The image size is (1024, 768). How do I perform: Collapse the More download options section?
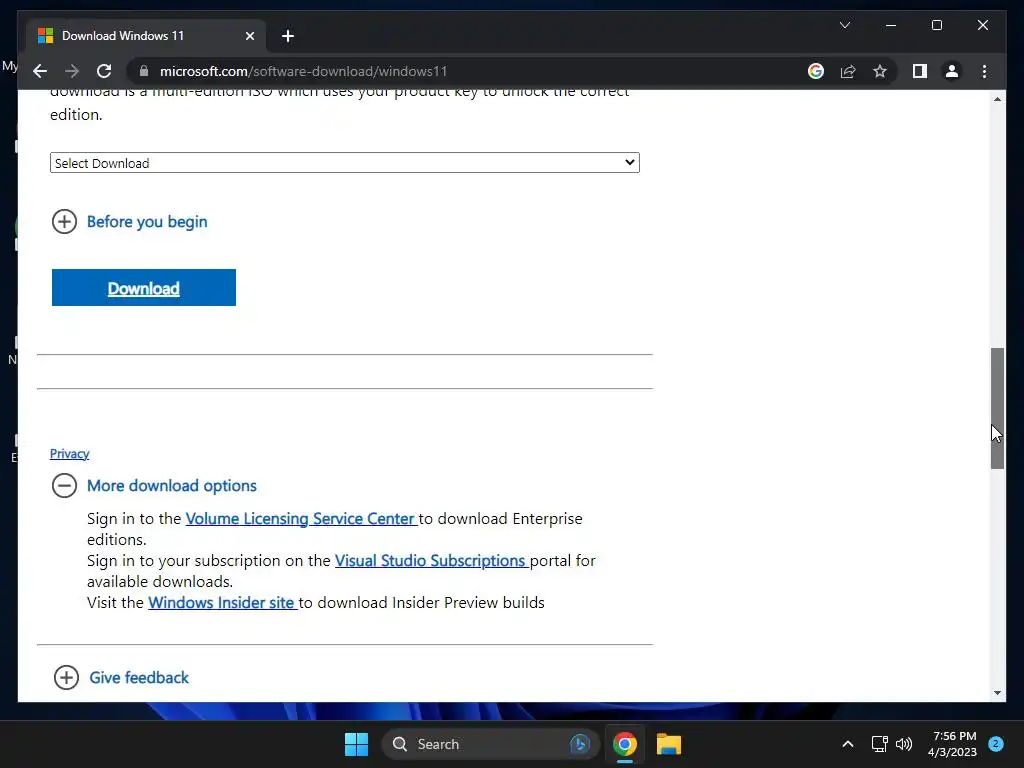pyautogui.click(x=154, y=485)
